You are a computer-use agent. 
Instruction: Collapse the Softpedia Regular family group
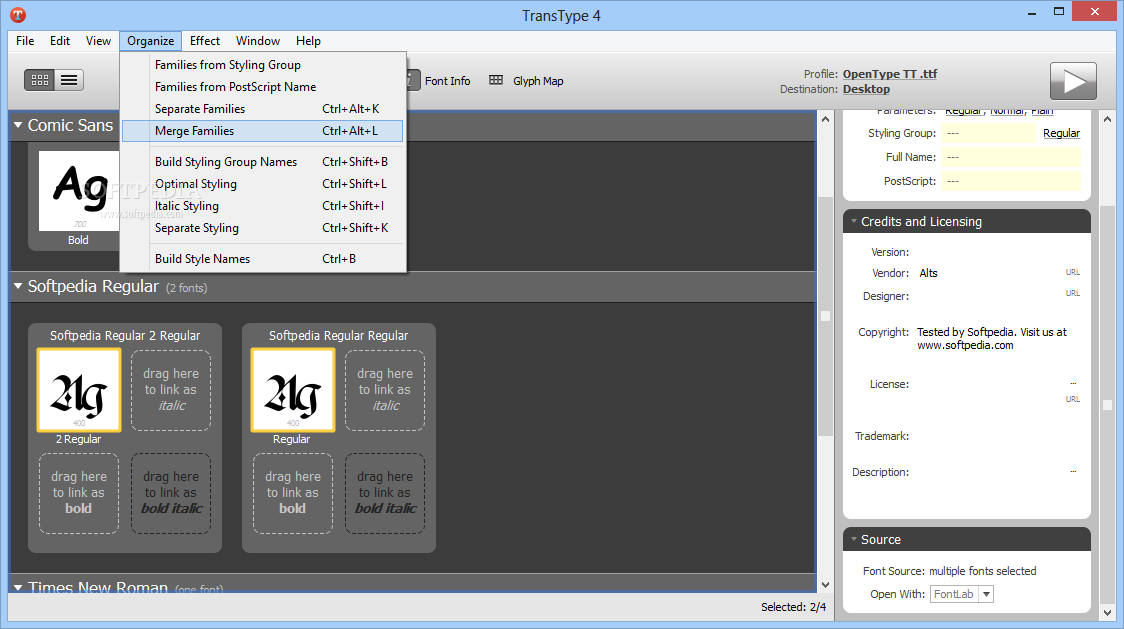[x=18, y=286]
